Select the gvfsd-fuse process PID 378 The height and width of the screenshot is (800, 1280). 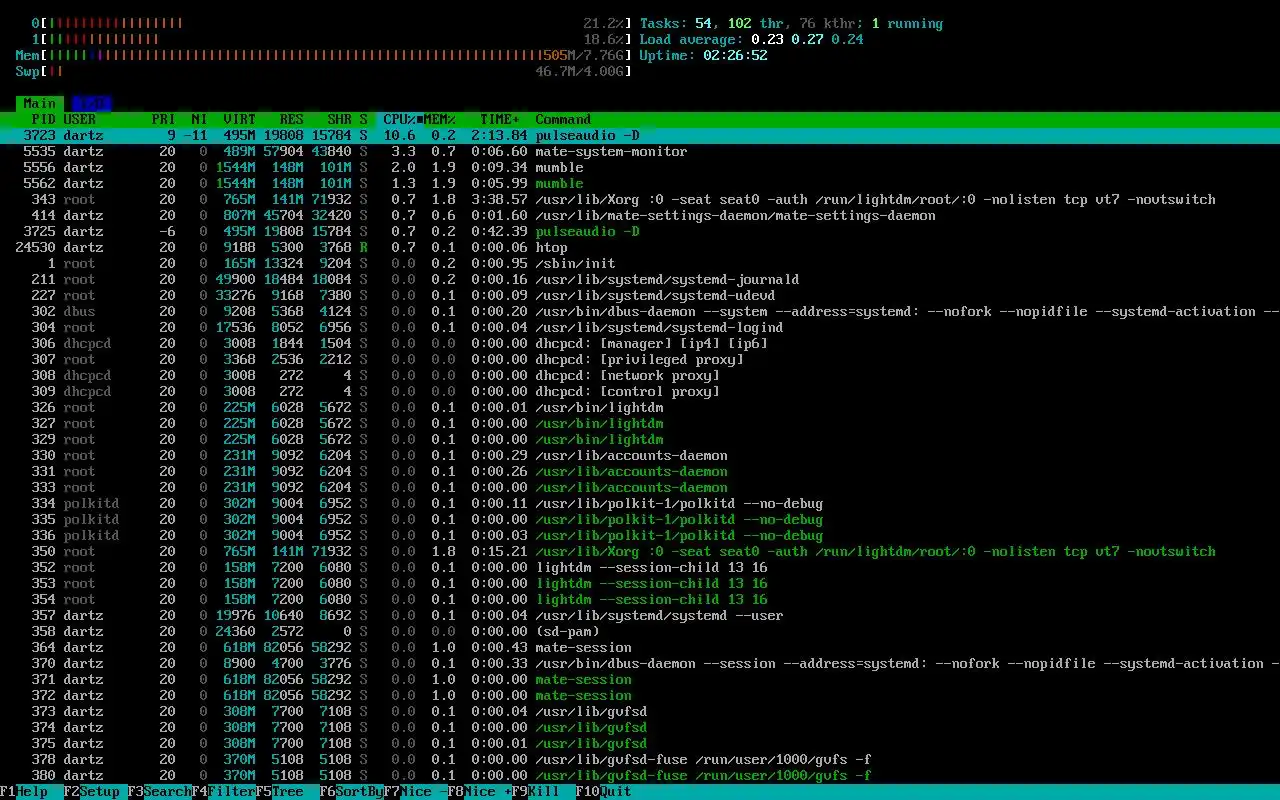tap(640, 759)
